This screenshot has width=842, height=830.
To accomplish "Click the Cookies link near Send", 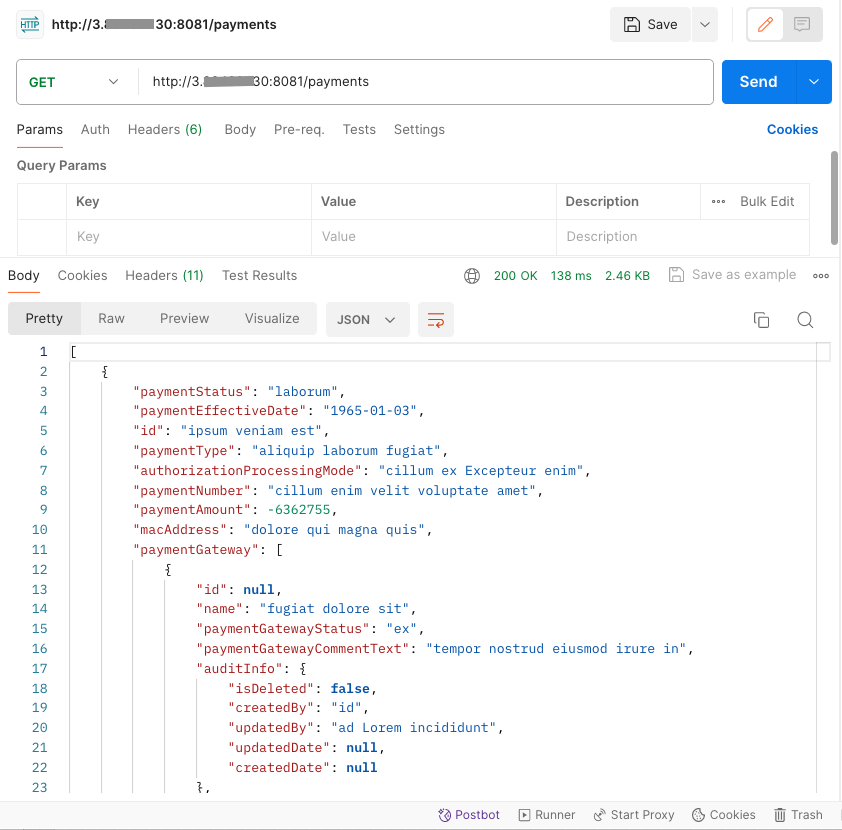I will 792,130.
